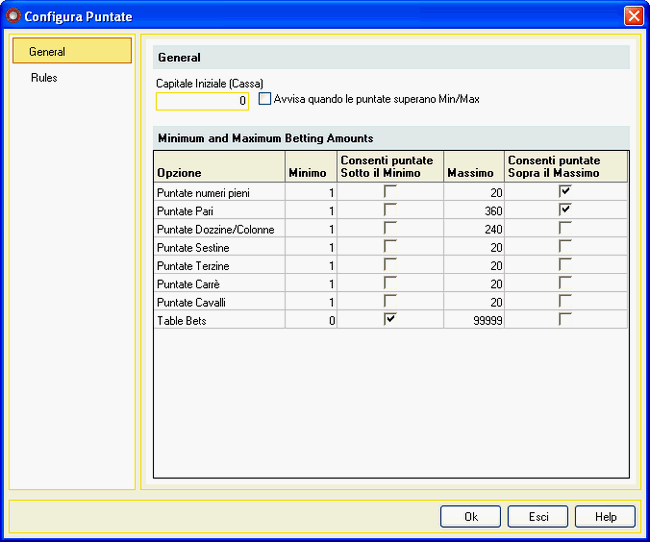The width and height of the screenshot is (650, 542).
Task: Click the Minimo cell for Puntate Terzine
Action: coord(310,265)
